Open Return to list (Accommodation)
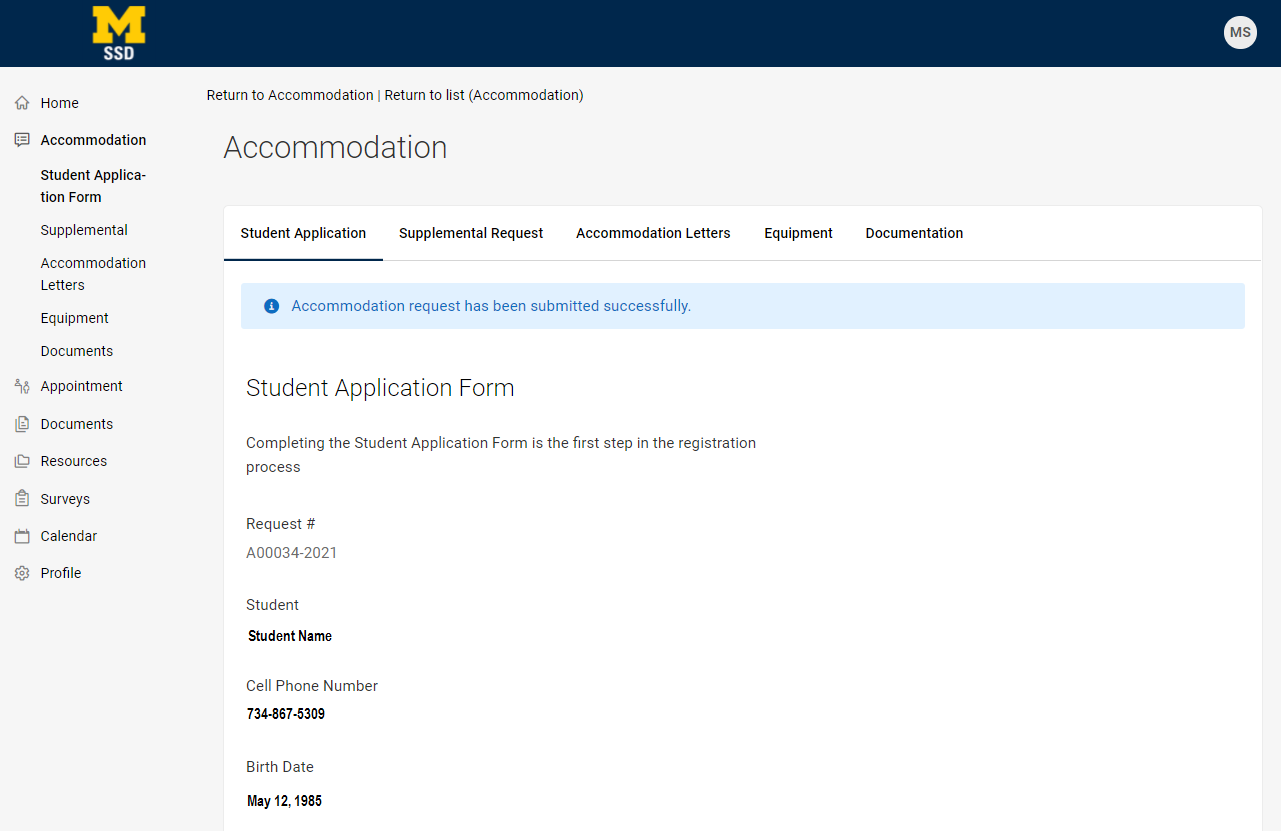The height and width of the screenshot is (831, 1281). pyautogui.click(x=484, y=95)
